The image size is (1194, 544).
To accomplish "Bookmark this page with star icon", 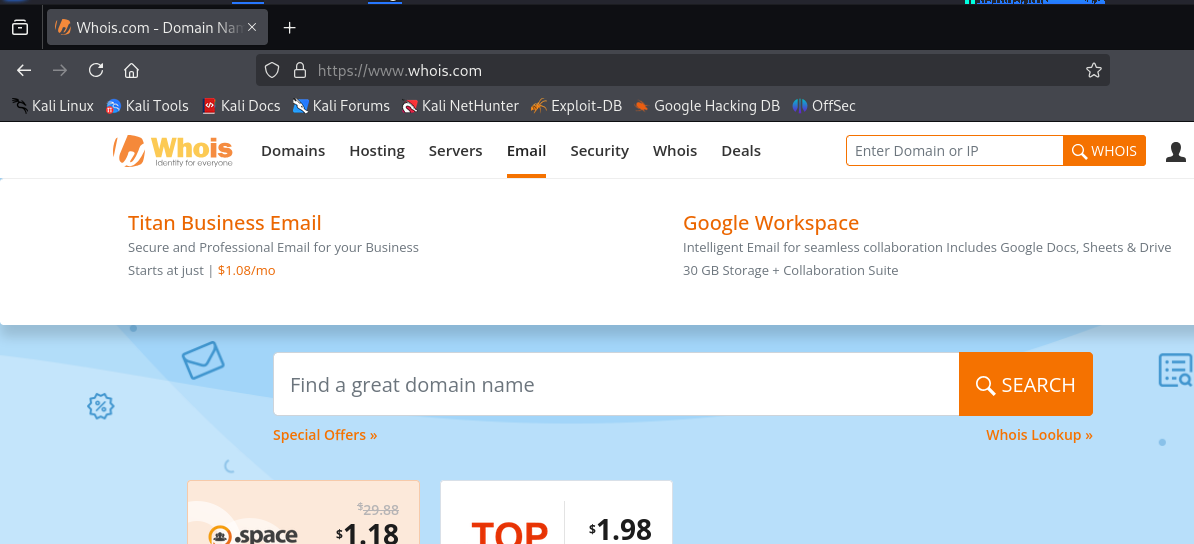I will (x=1093, y=70).
